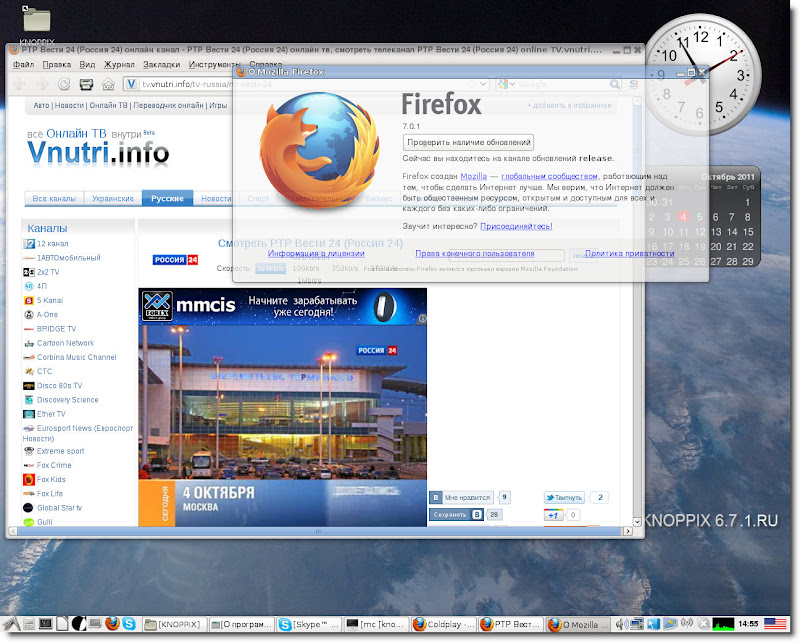The height and width of the screenshot is (642, 800).
Task: Click the Сохранить button
Action: click(456, 514)
